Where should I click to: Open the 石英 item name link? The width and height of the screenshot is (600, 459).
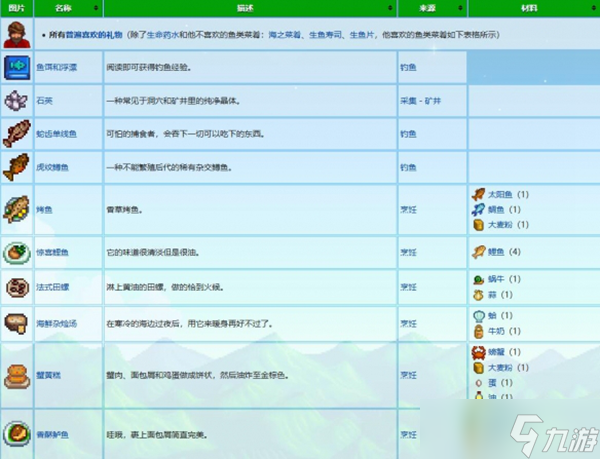pos(44,101)
